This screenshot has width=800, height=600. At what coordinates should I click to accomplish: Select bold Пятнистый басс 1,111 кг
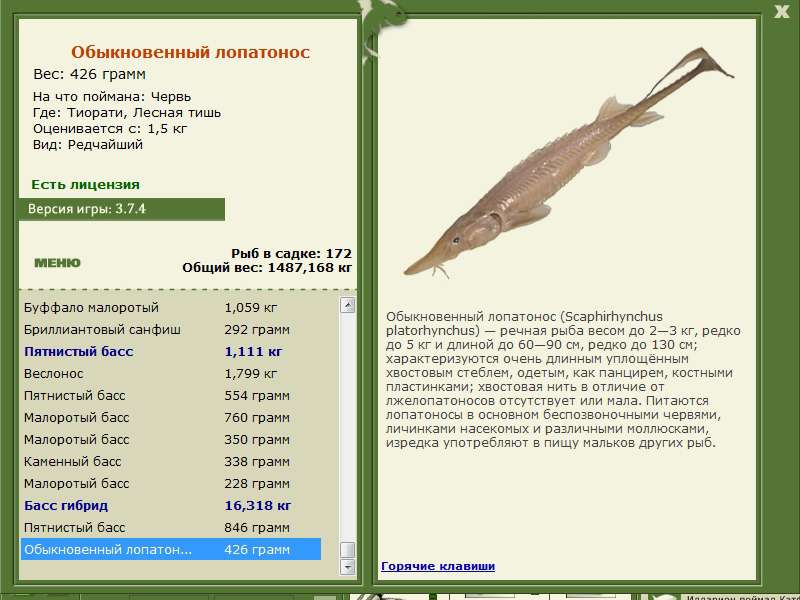pyautogui.click(x=171, y=352)
